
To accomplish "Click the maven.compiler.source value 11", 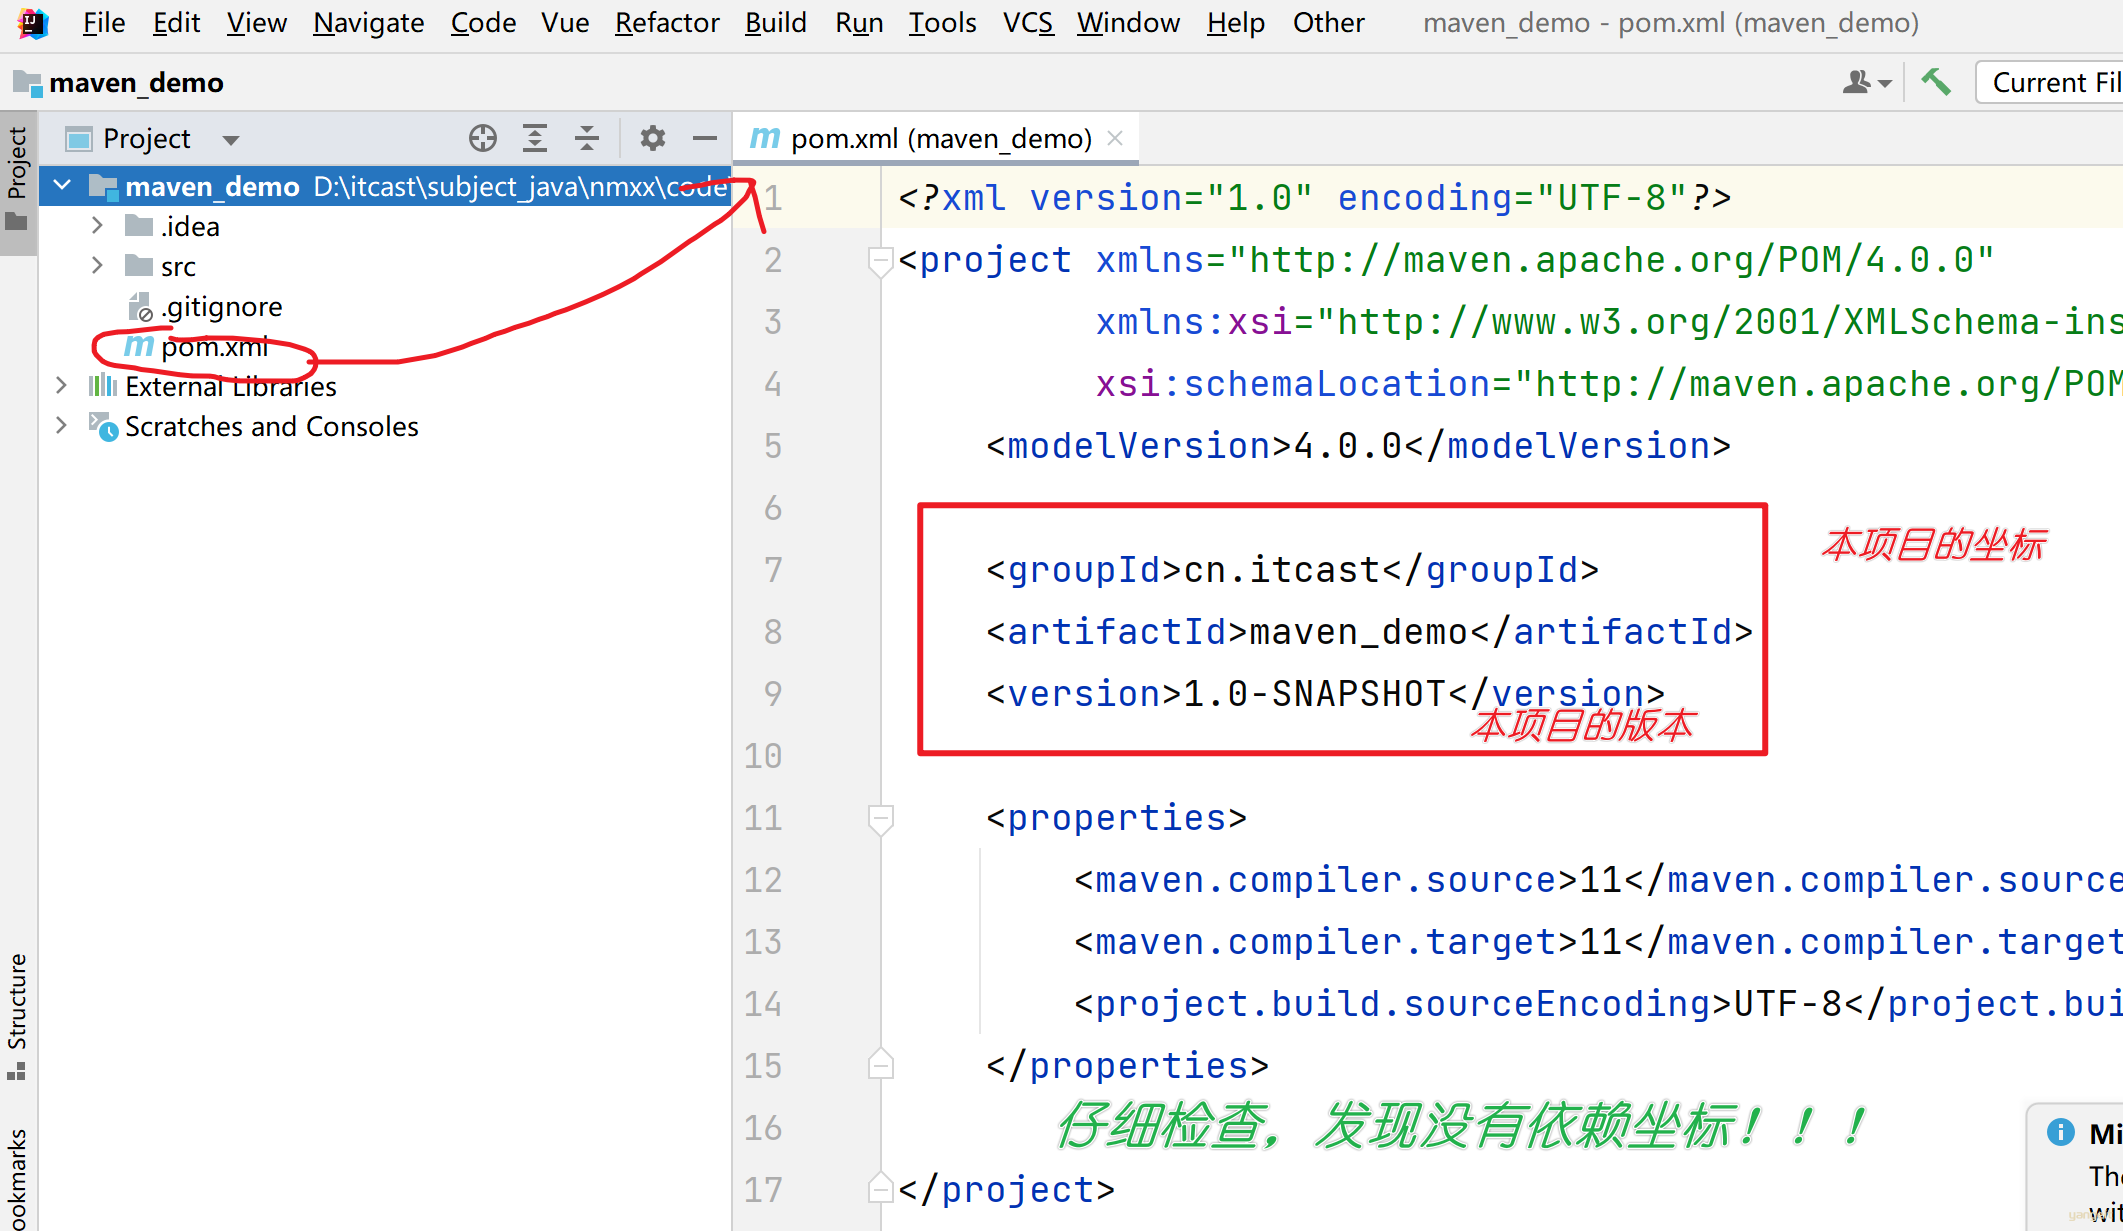I will tap(1600, 880).
